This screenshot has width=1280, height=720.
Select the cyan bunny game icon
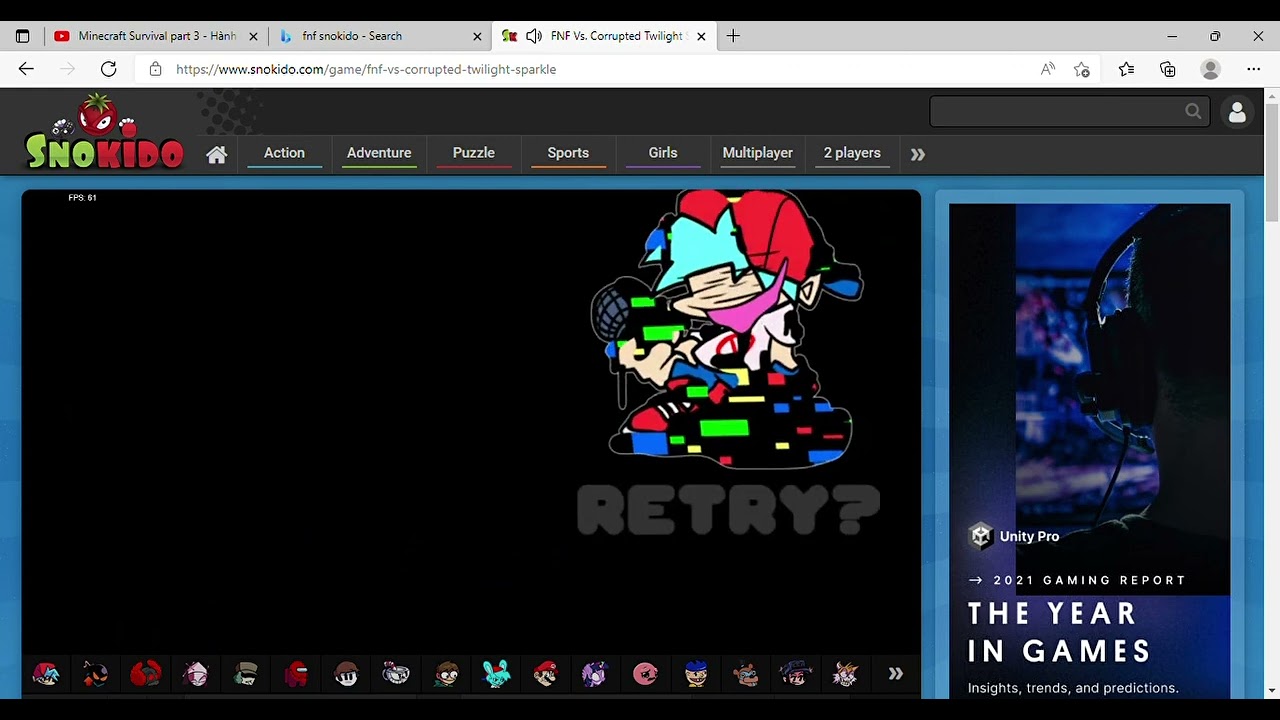tap(496, 674)
